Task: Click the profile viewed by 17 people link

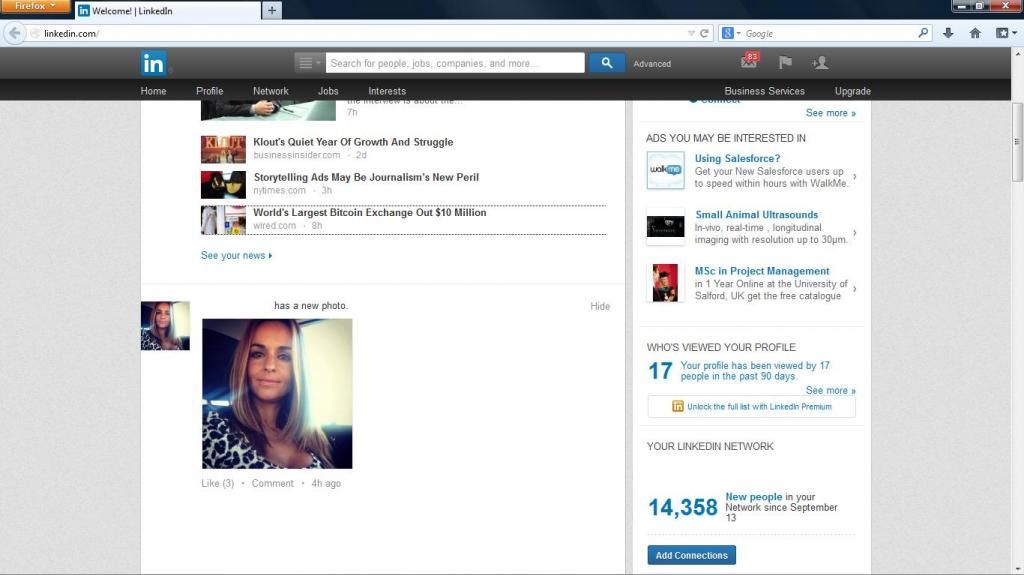Action: (755, 370)
